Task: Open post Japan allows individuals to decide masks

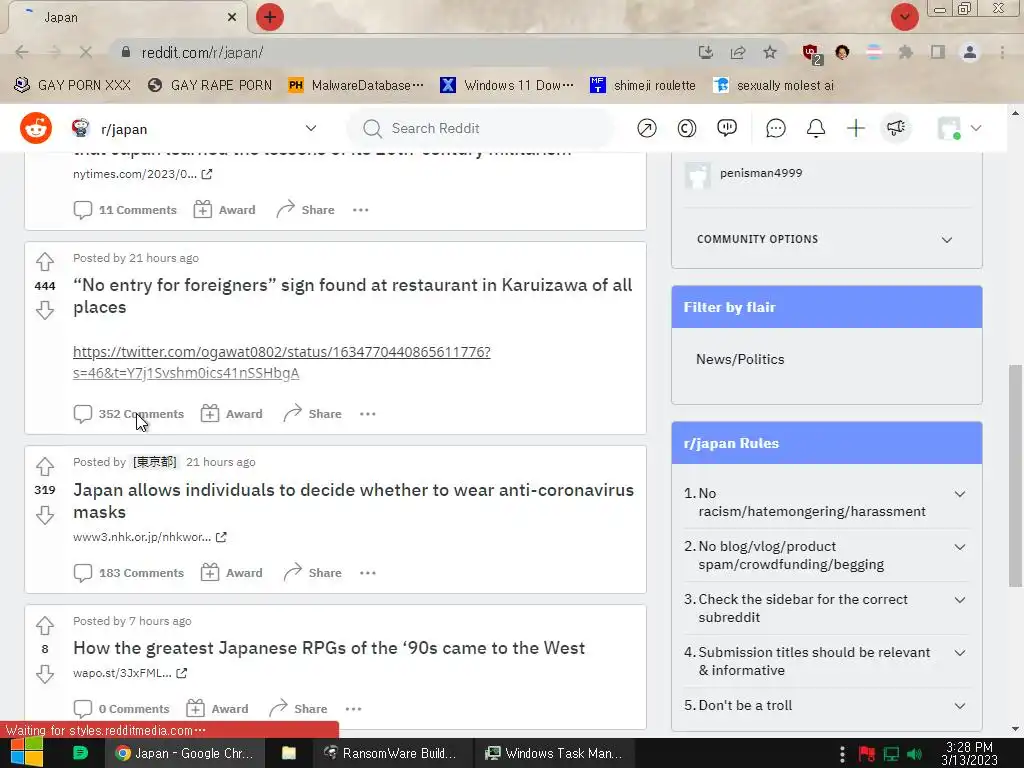Action: [x=353, y=501]
